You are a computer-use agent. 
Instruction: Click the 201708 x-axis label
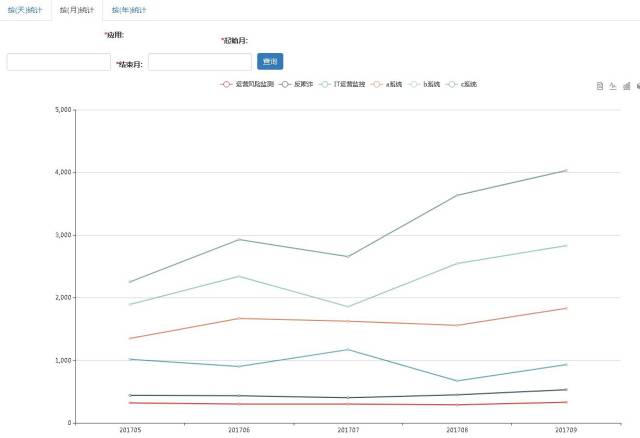pyautogui.click(x=457, y=430)
